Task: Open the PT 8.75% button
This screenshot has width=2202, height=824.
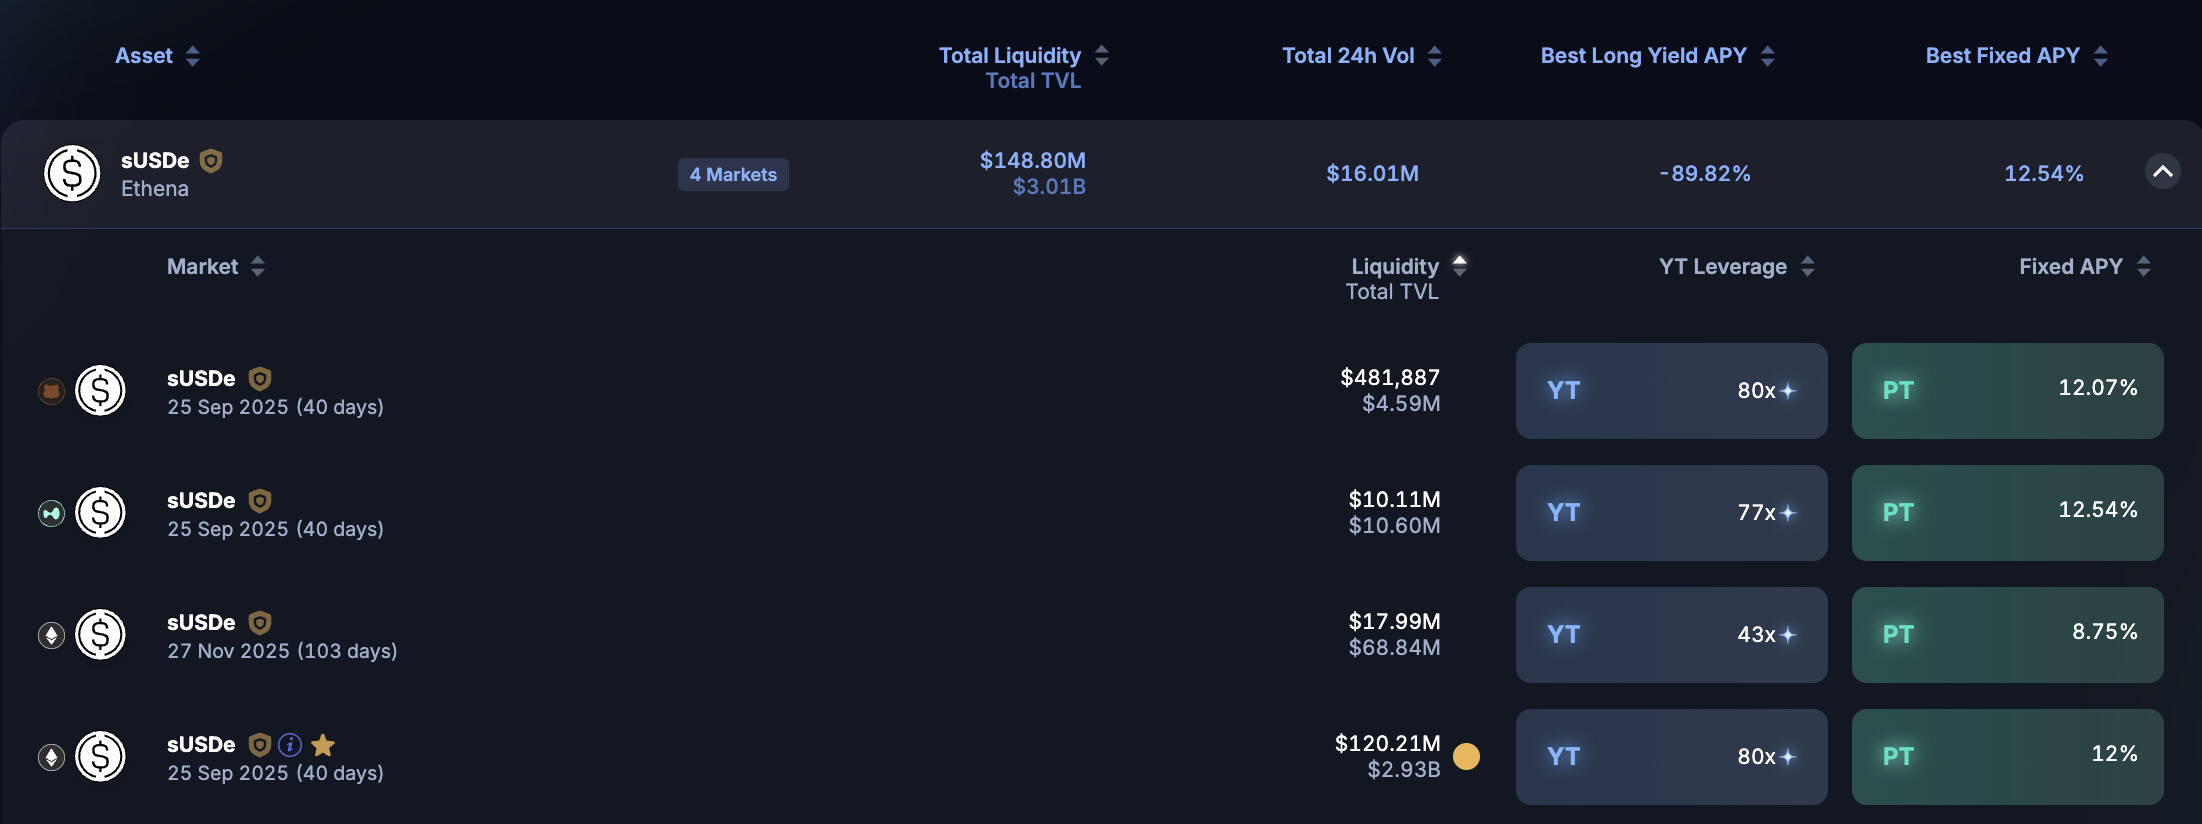Action: pyautogui.click(x=2007, y=635)
